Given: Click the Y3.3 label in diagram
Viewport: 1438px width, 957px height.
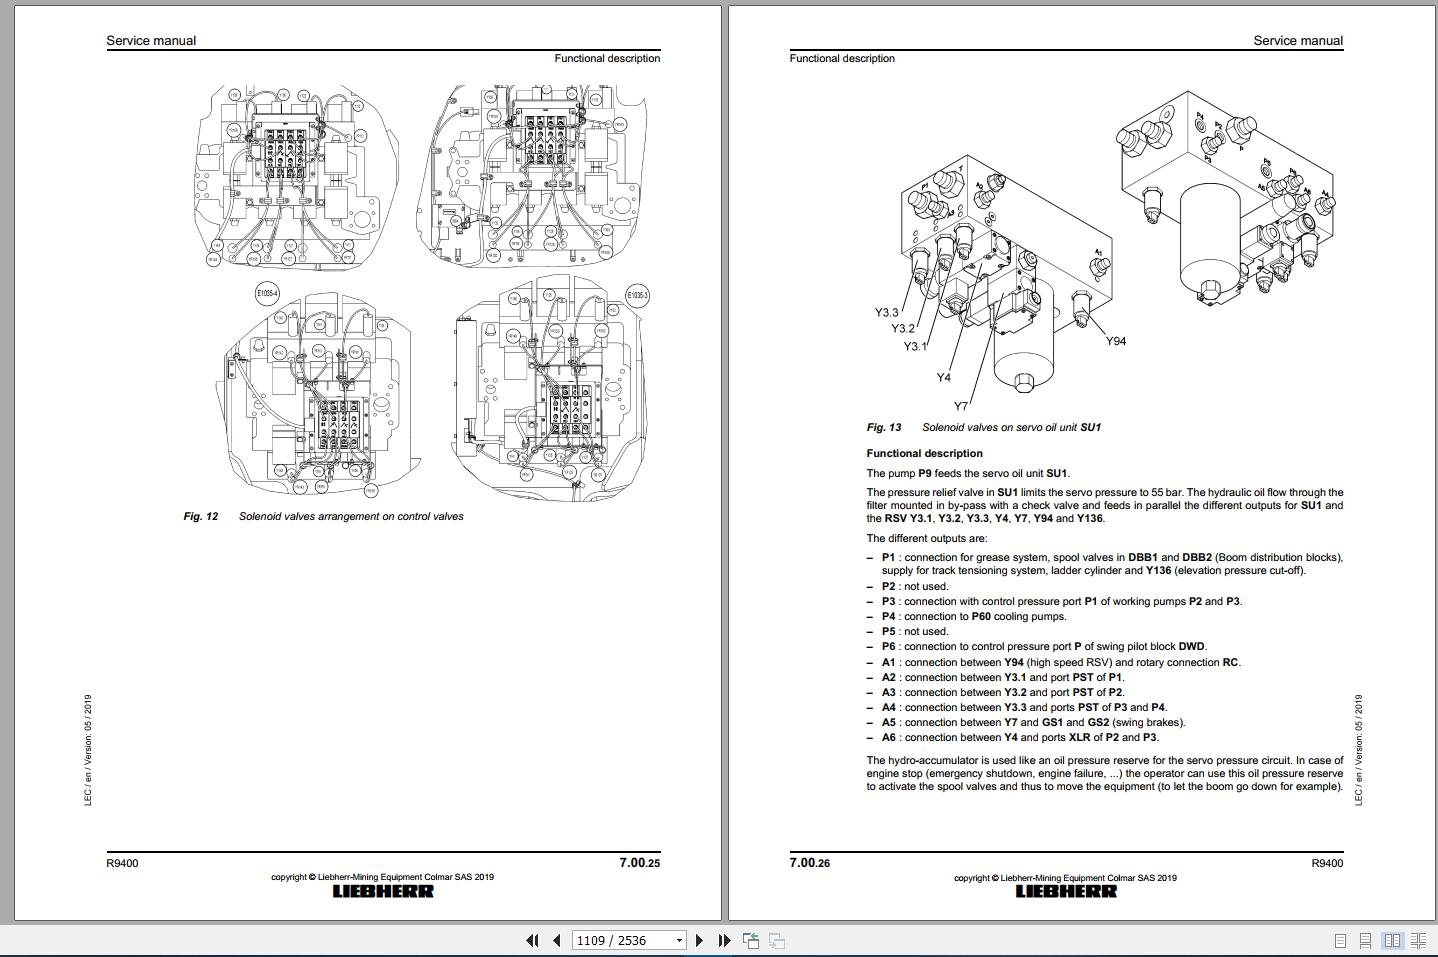Looking at the screenshot, I should (886, 312).
